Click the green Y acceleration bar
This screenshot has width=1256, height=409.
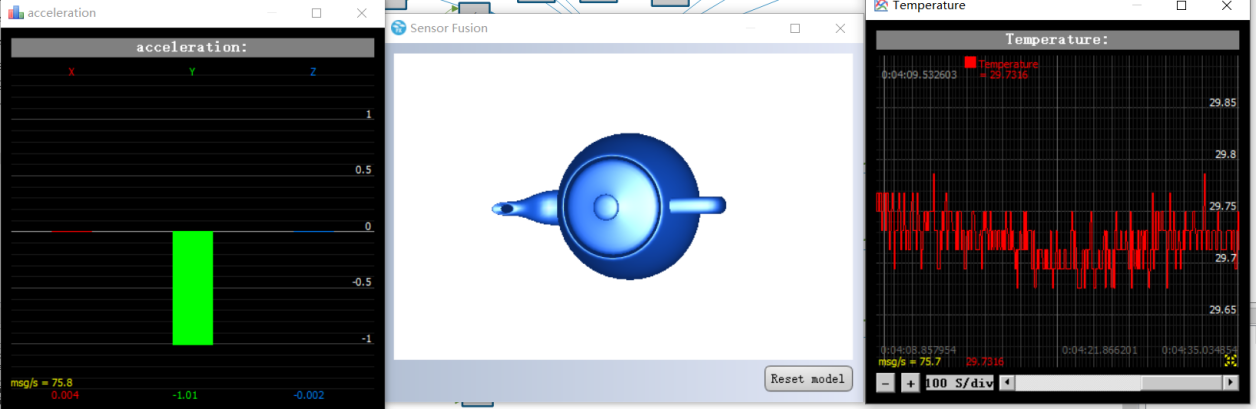[x=193, y=288]
